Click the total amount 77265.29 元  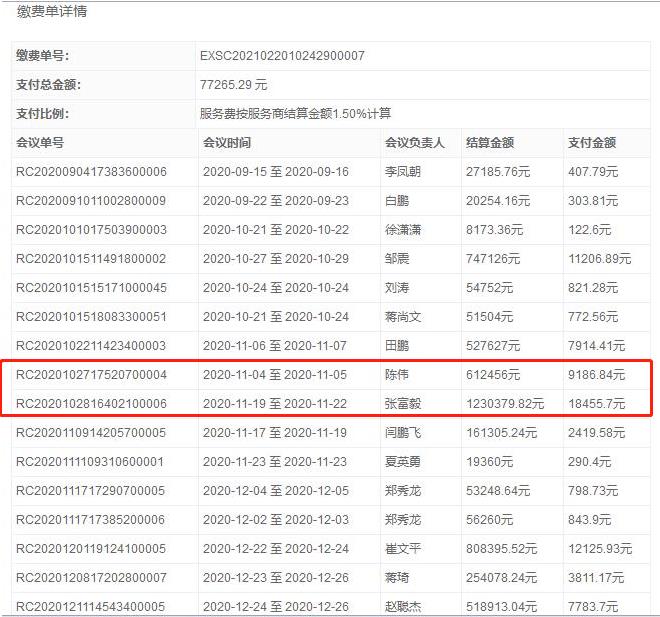[x=234, y=85]
